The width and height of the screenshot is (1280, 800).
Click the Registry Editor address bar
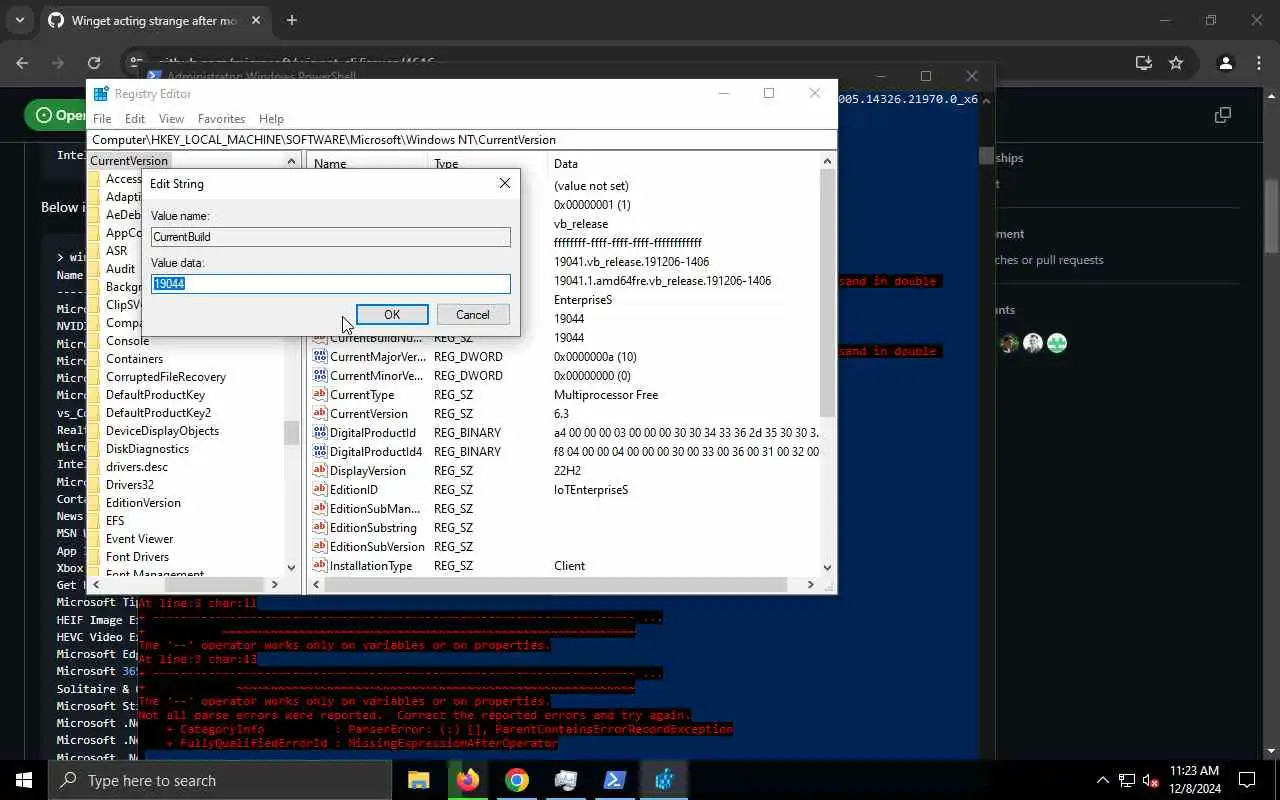(x=462, y=140)
